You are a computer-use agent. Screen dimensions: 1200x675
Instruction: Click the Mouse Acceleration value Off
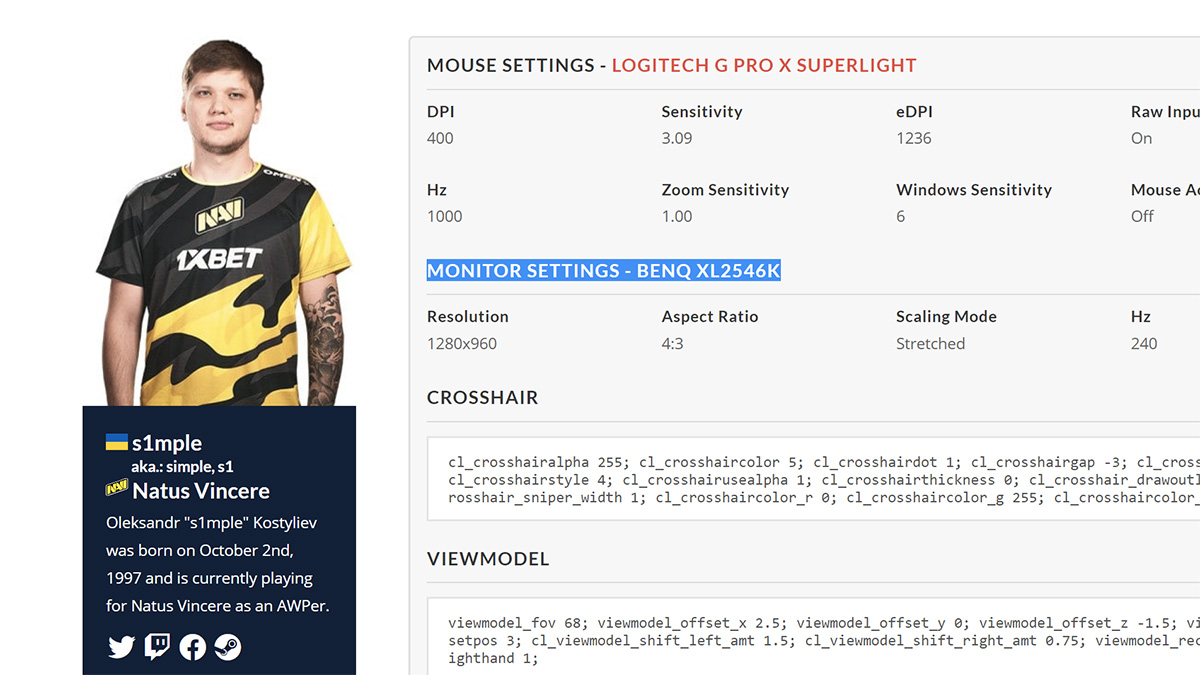click(1142, 216)
